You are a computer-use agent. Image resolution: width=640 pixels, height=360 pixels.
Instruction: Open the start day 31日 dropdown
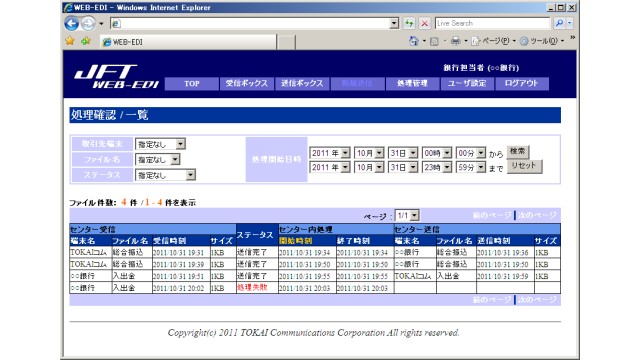pyautogui.click(x=402, y=153)
